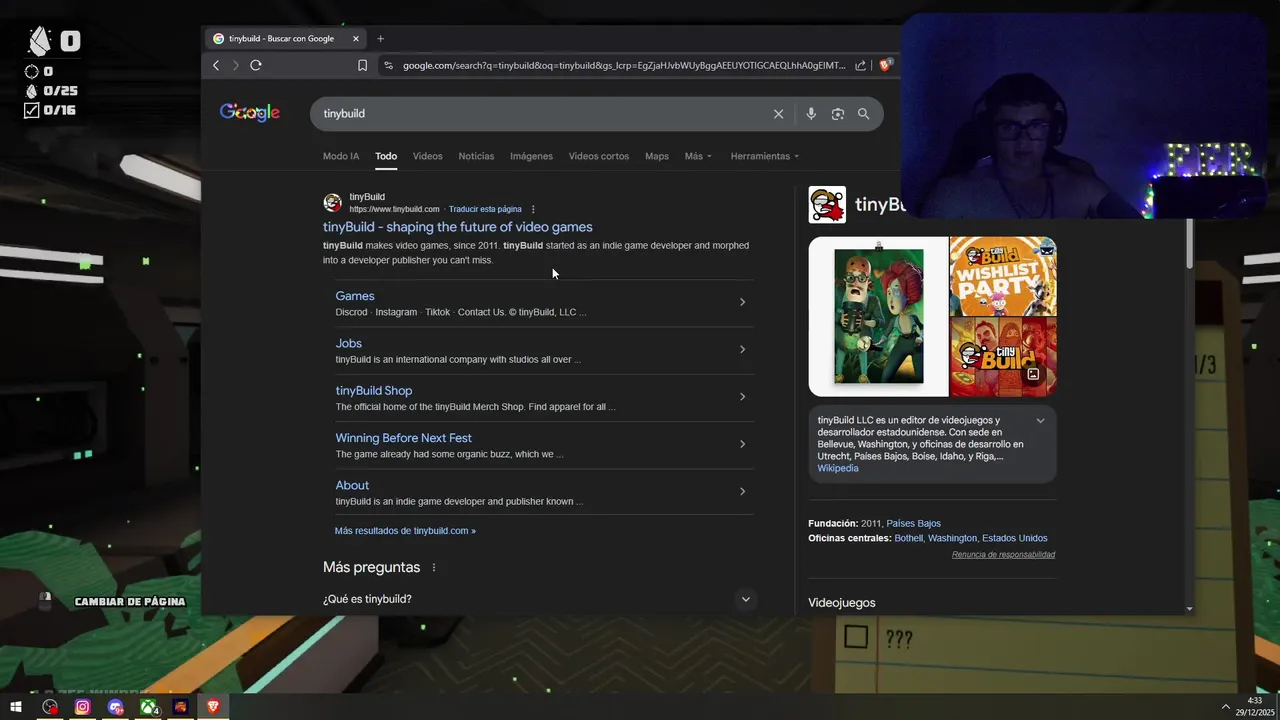Image resolution: width=1280 pixels, height=720 pixels.
Task: Close the tinybuild search tab
Action: (355, 39)
